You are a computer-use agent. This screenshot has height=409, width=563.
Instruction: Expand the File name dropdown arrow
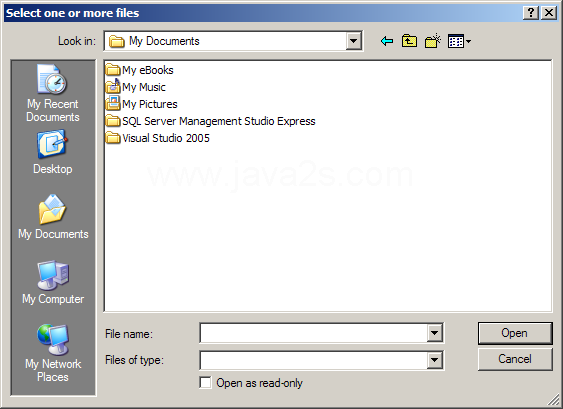pos(434,333)
